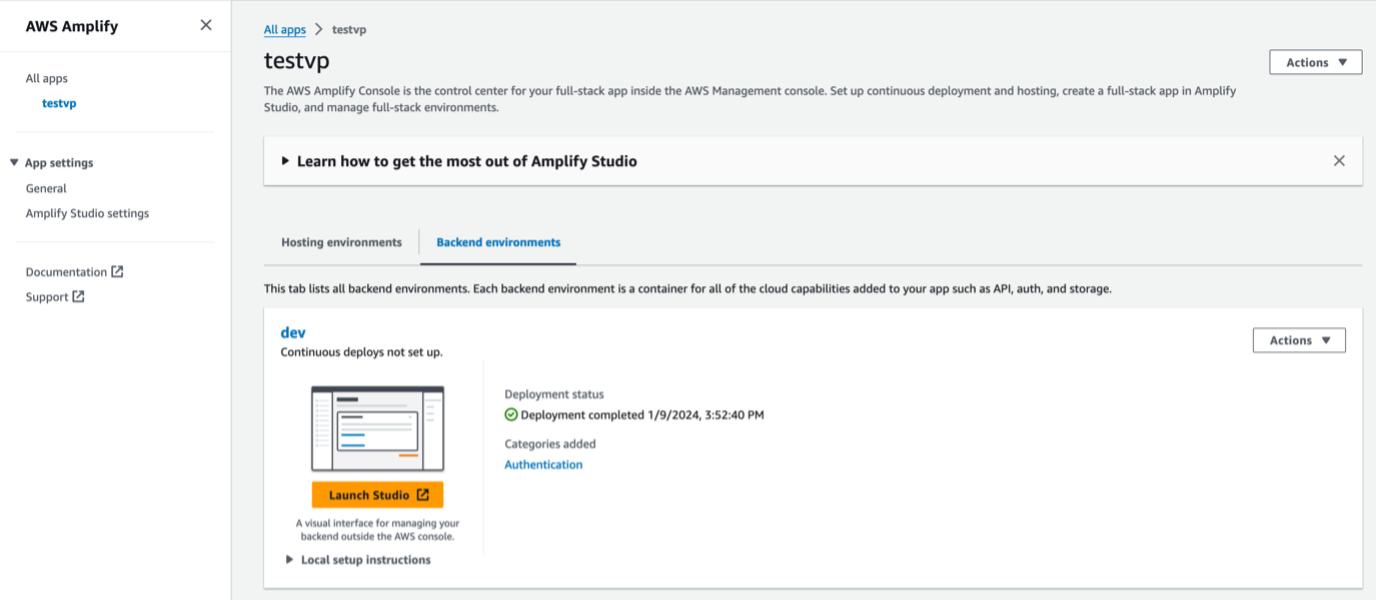Click the Support external link icon
This screenshot has width=1376, height=600.
(x=79, y=297)
